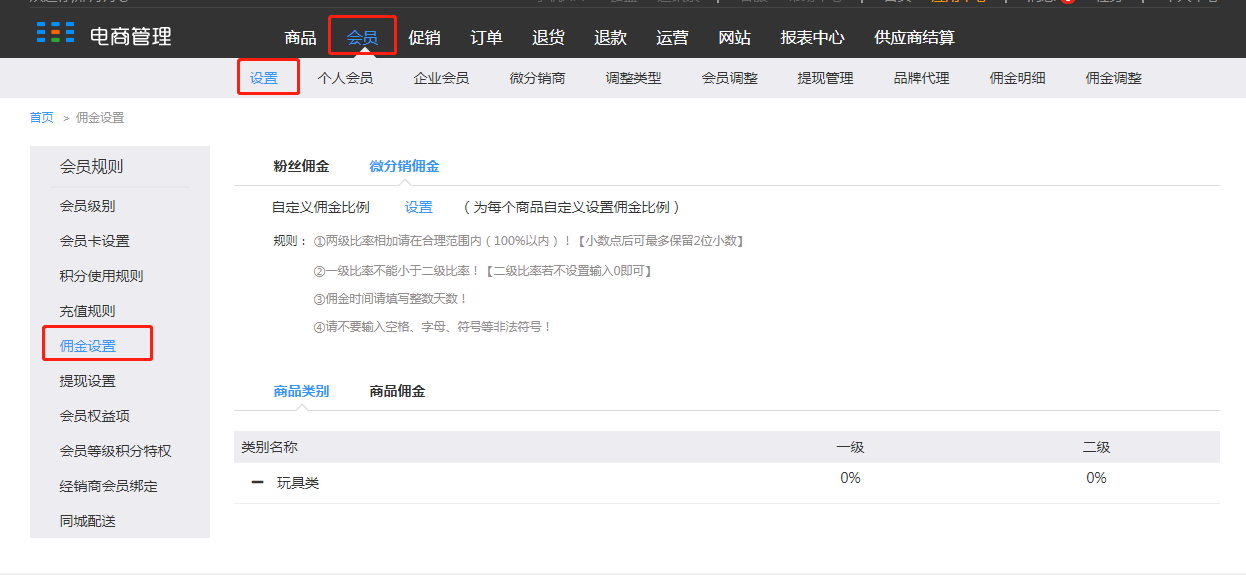Go to 企业会员 submenu

[x=441, y=77]
